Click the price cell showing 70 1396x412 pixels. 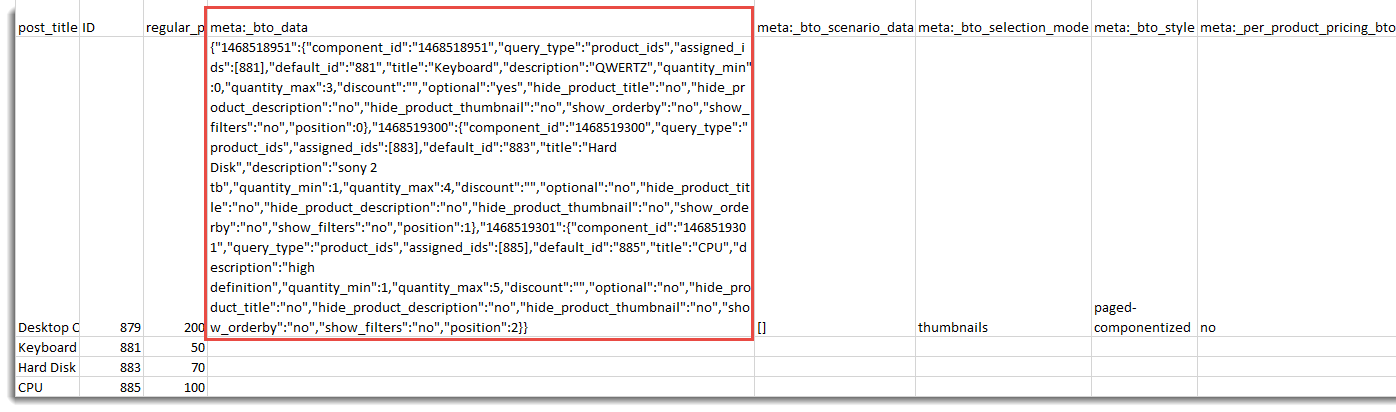[x=174, y=367]
